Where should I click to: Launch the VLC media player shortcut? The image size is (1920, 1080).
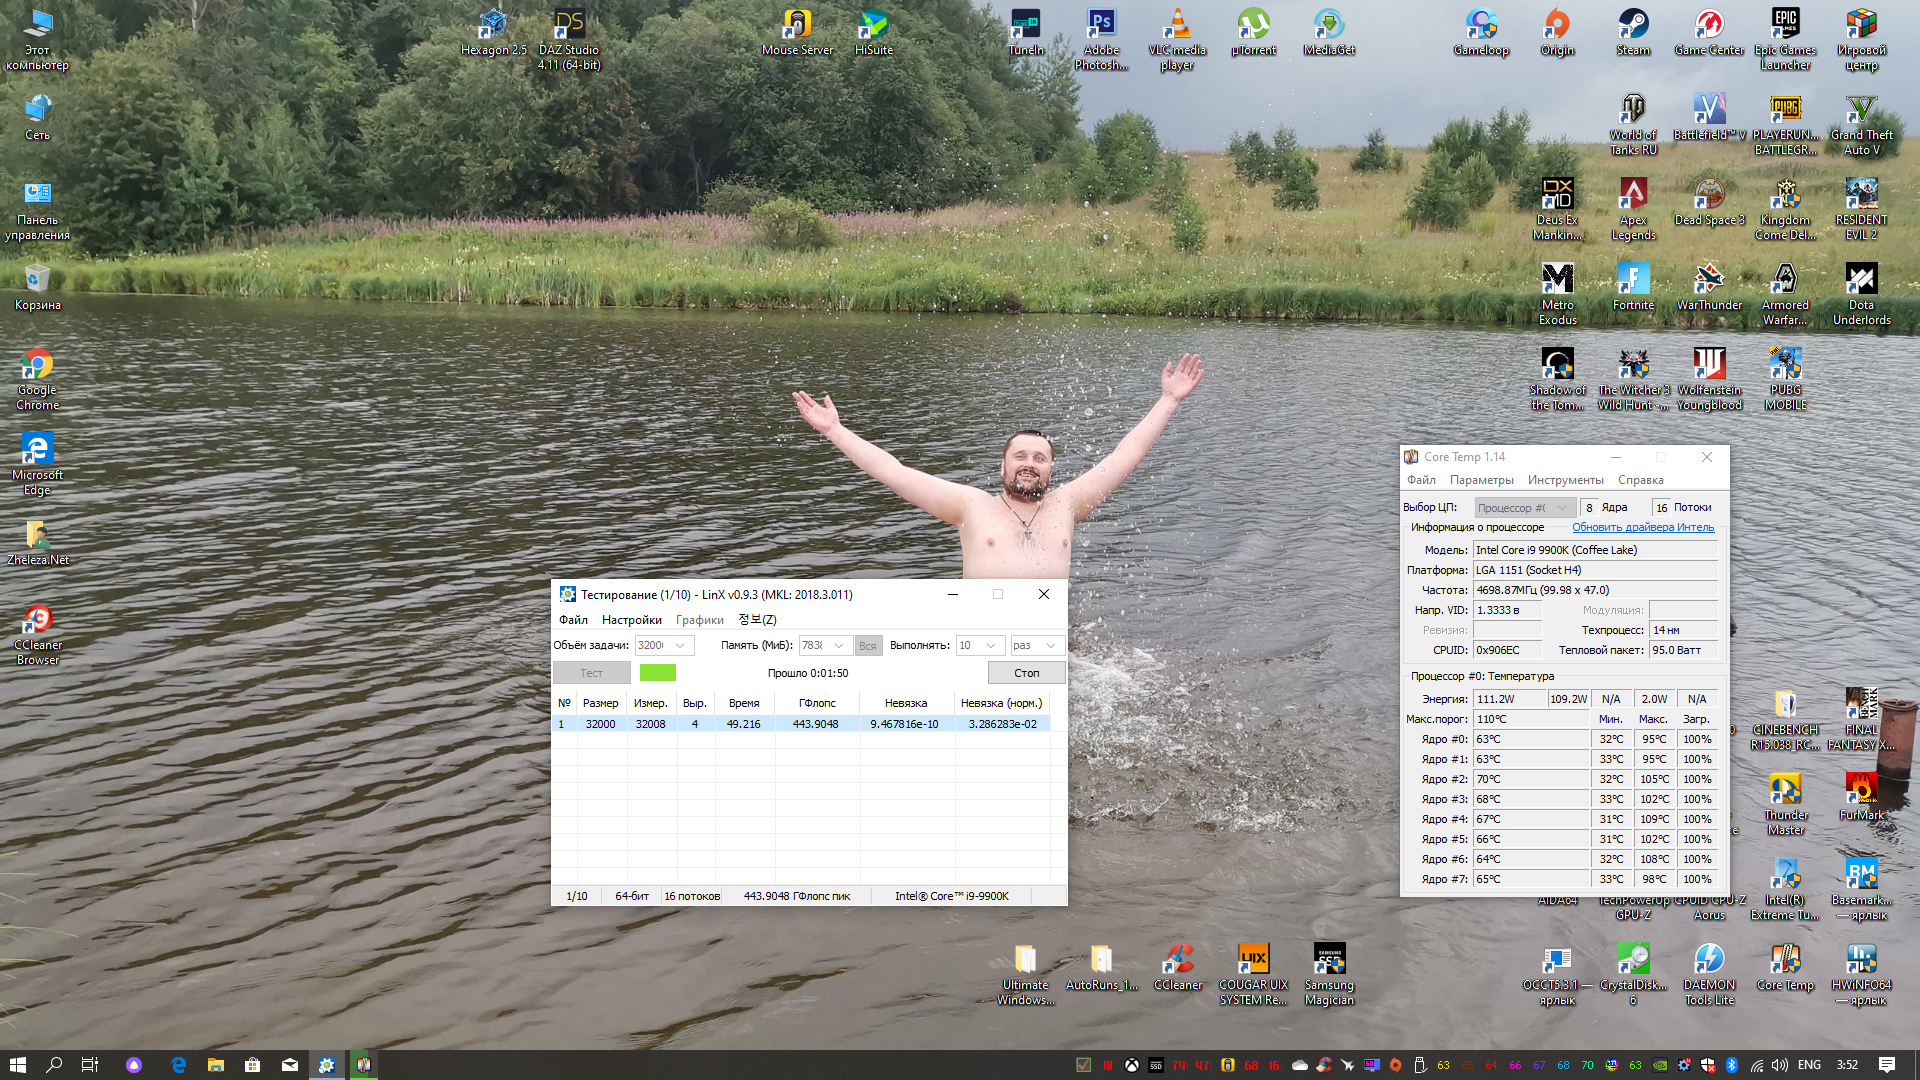[x=1177, y=25]
